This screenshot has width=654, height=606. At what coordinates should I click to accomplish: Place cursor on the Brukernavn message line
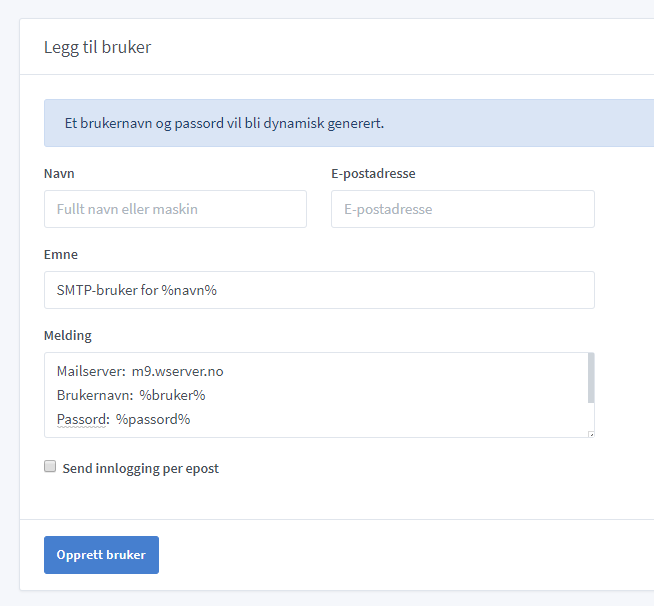(131, 395)
